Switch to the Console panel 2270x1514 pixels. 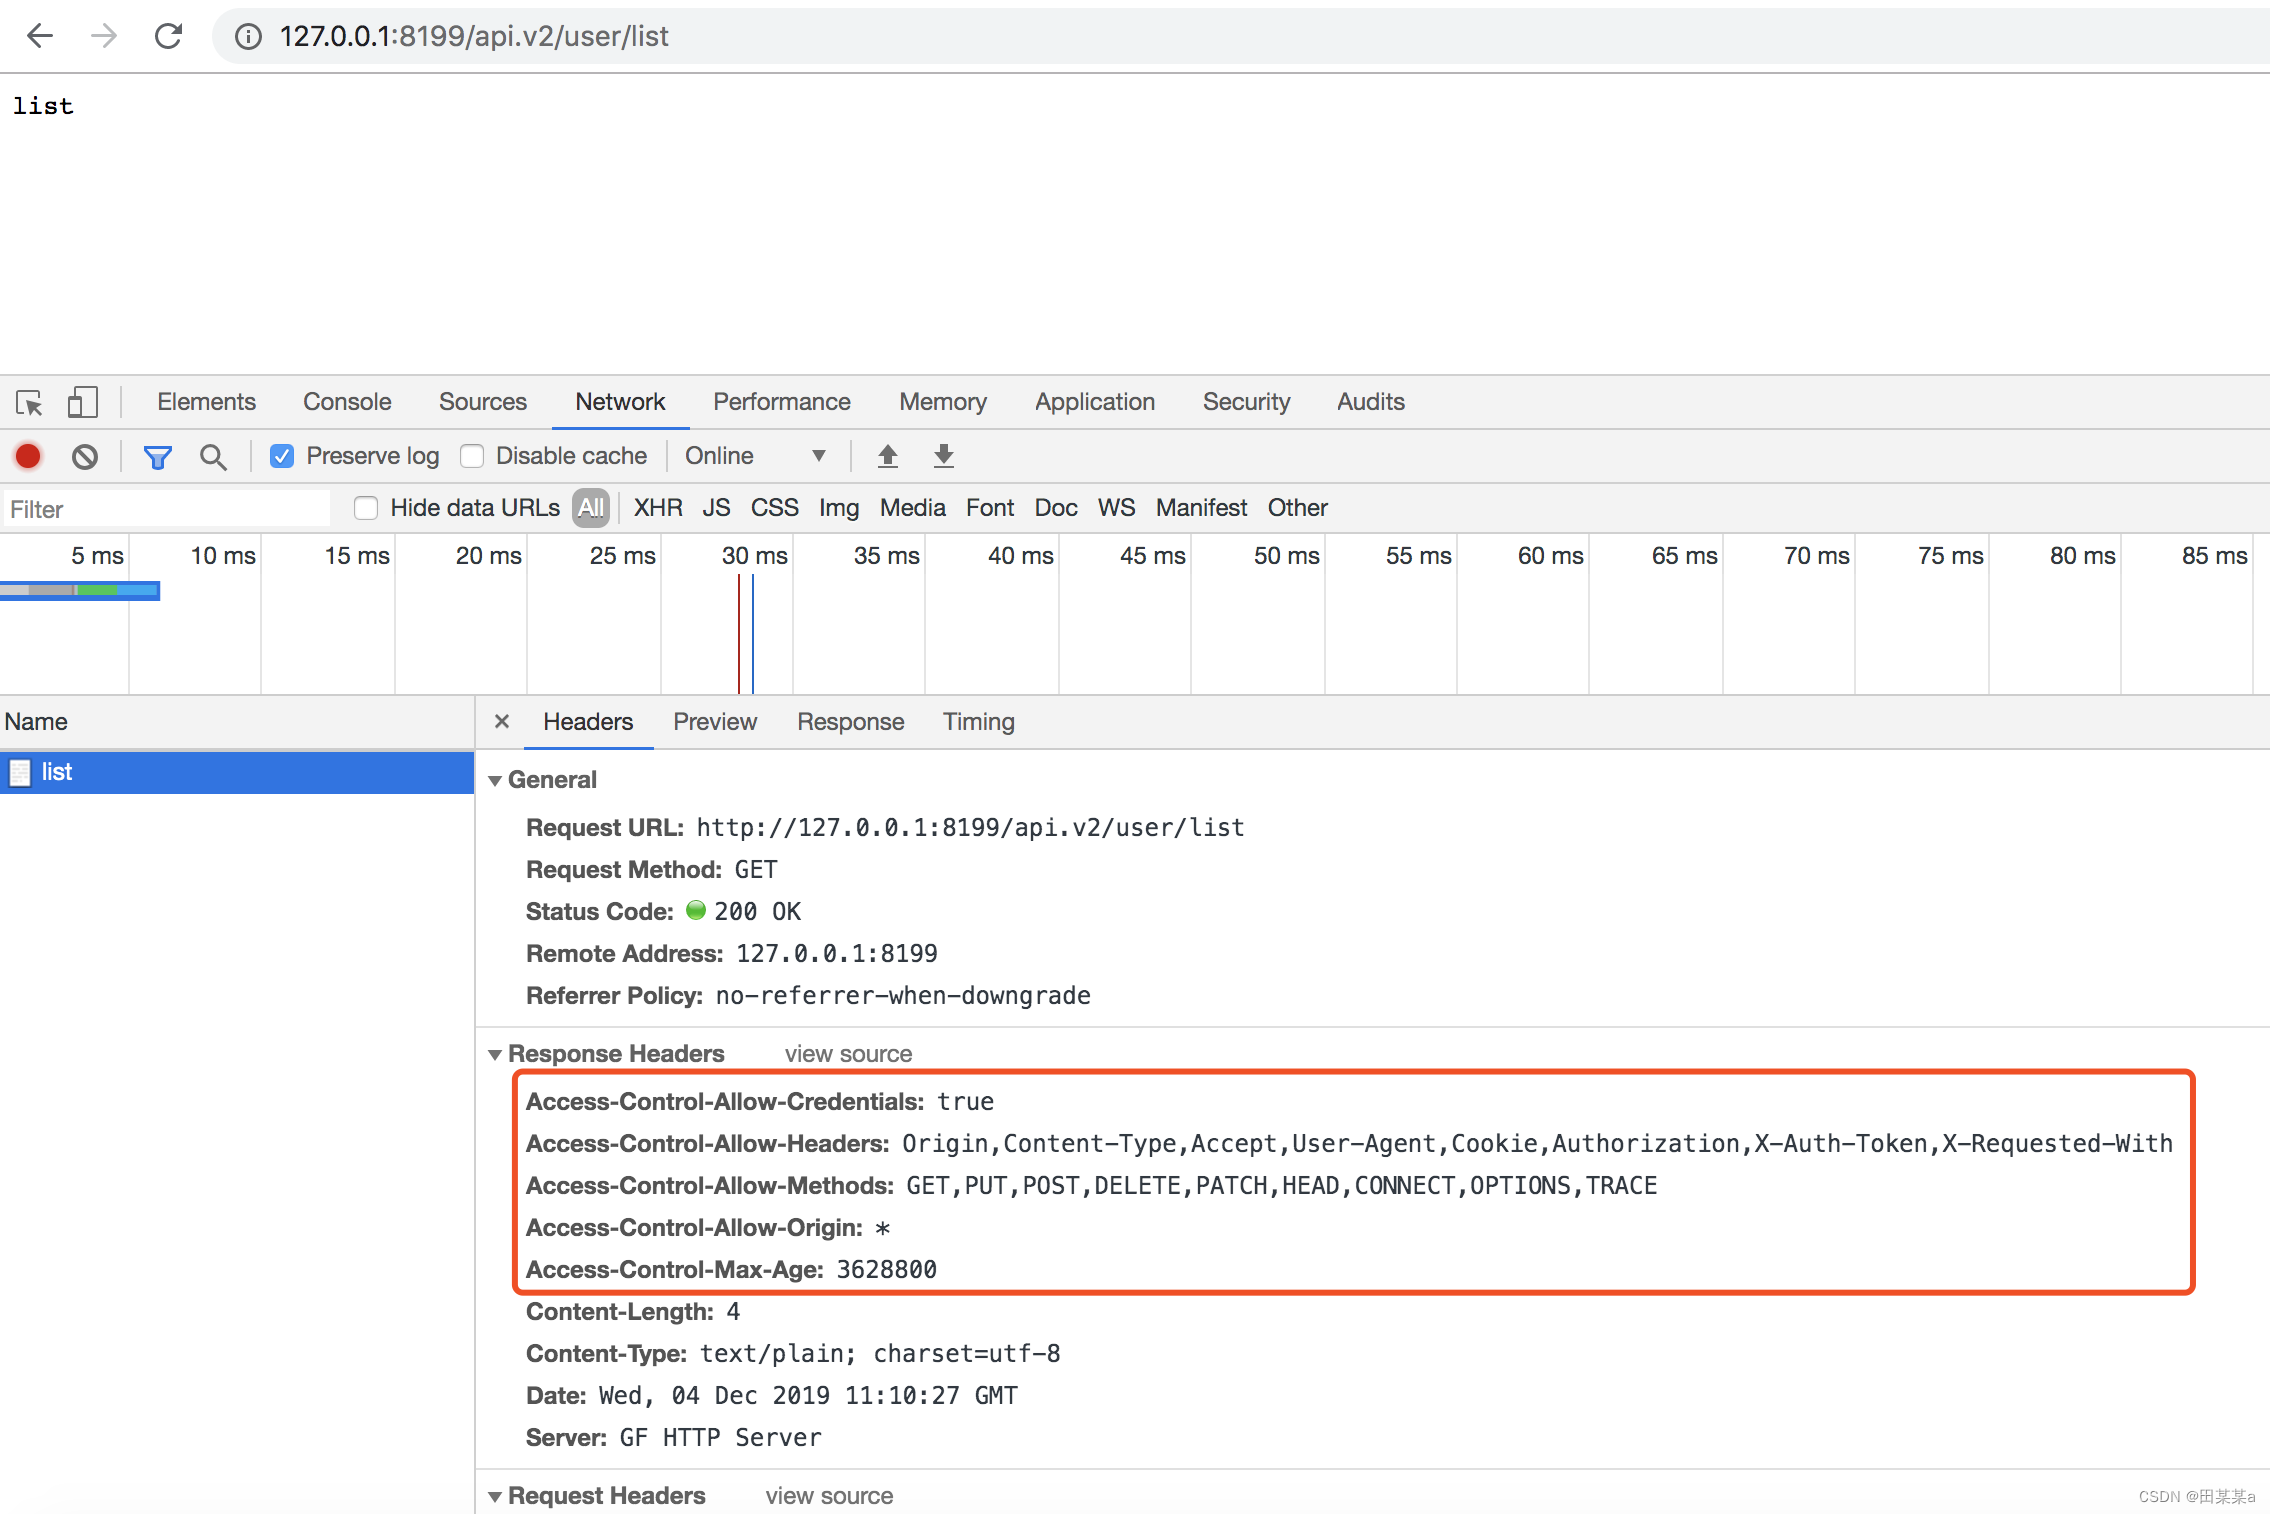point(345,401)
